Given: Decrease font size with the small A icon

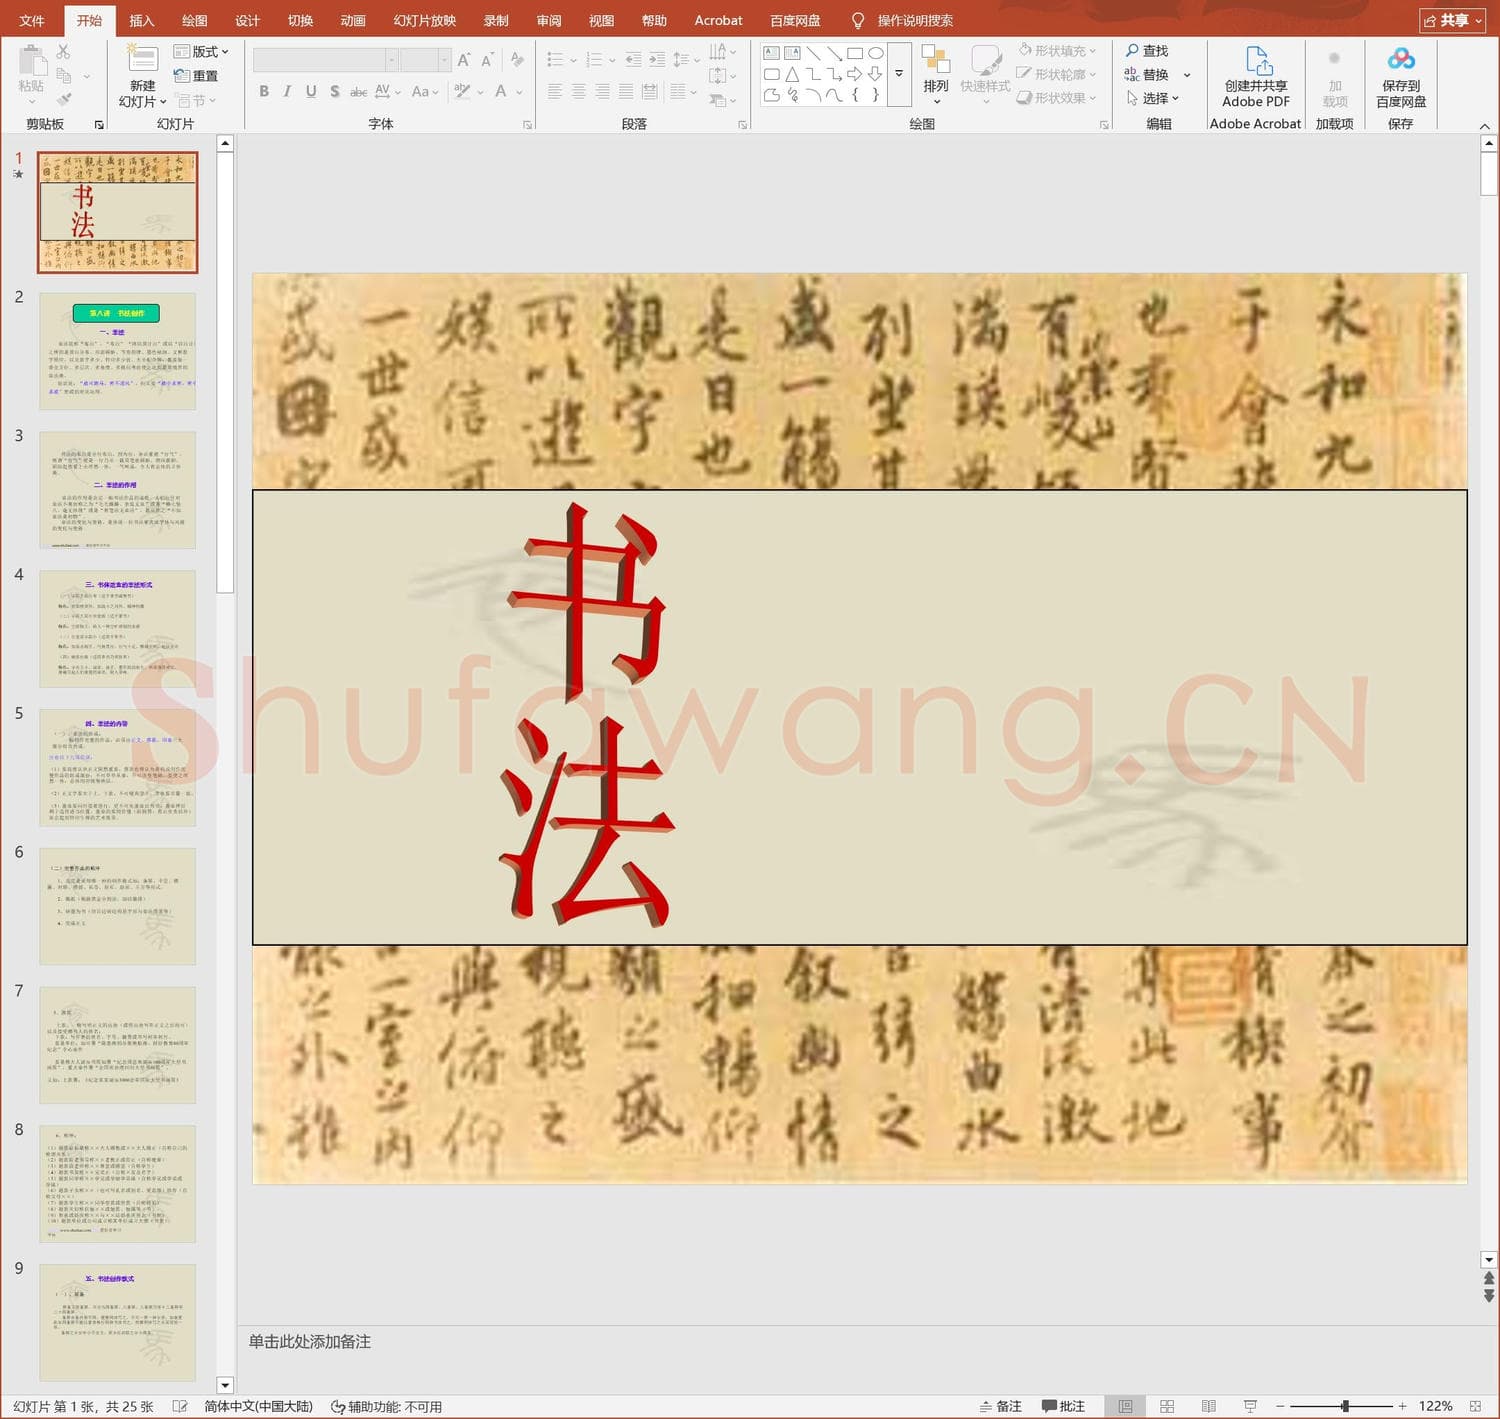Looking at the screenshot, I should [487, 60].
